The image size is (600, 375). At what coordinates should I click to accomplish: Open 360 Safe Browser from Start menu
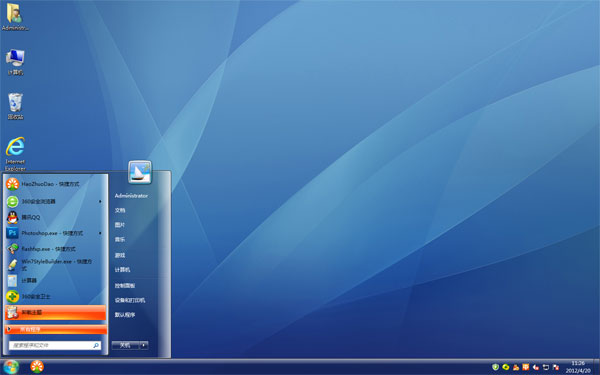point(55,201)
